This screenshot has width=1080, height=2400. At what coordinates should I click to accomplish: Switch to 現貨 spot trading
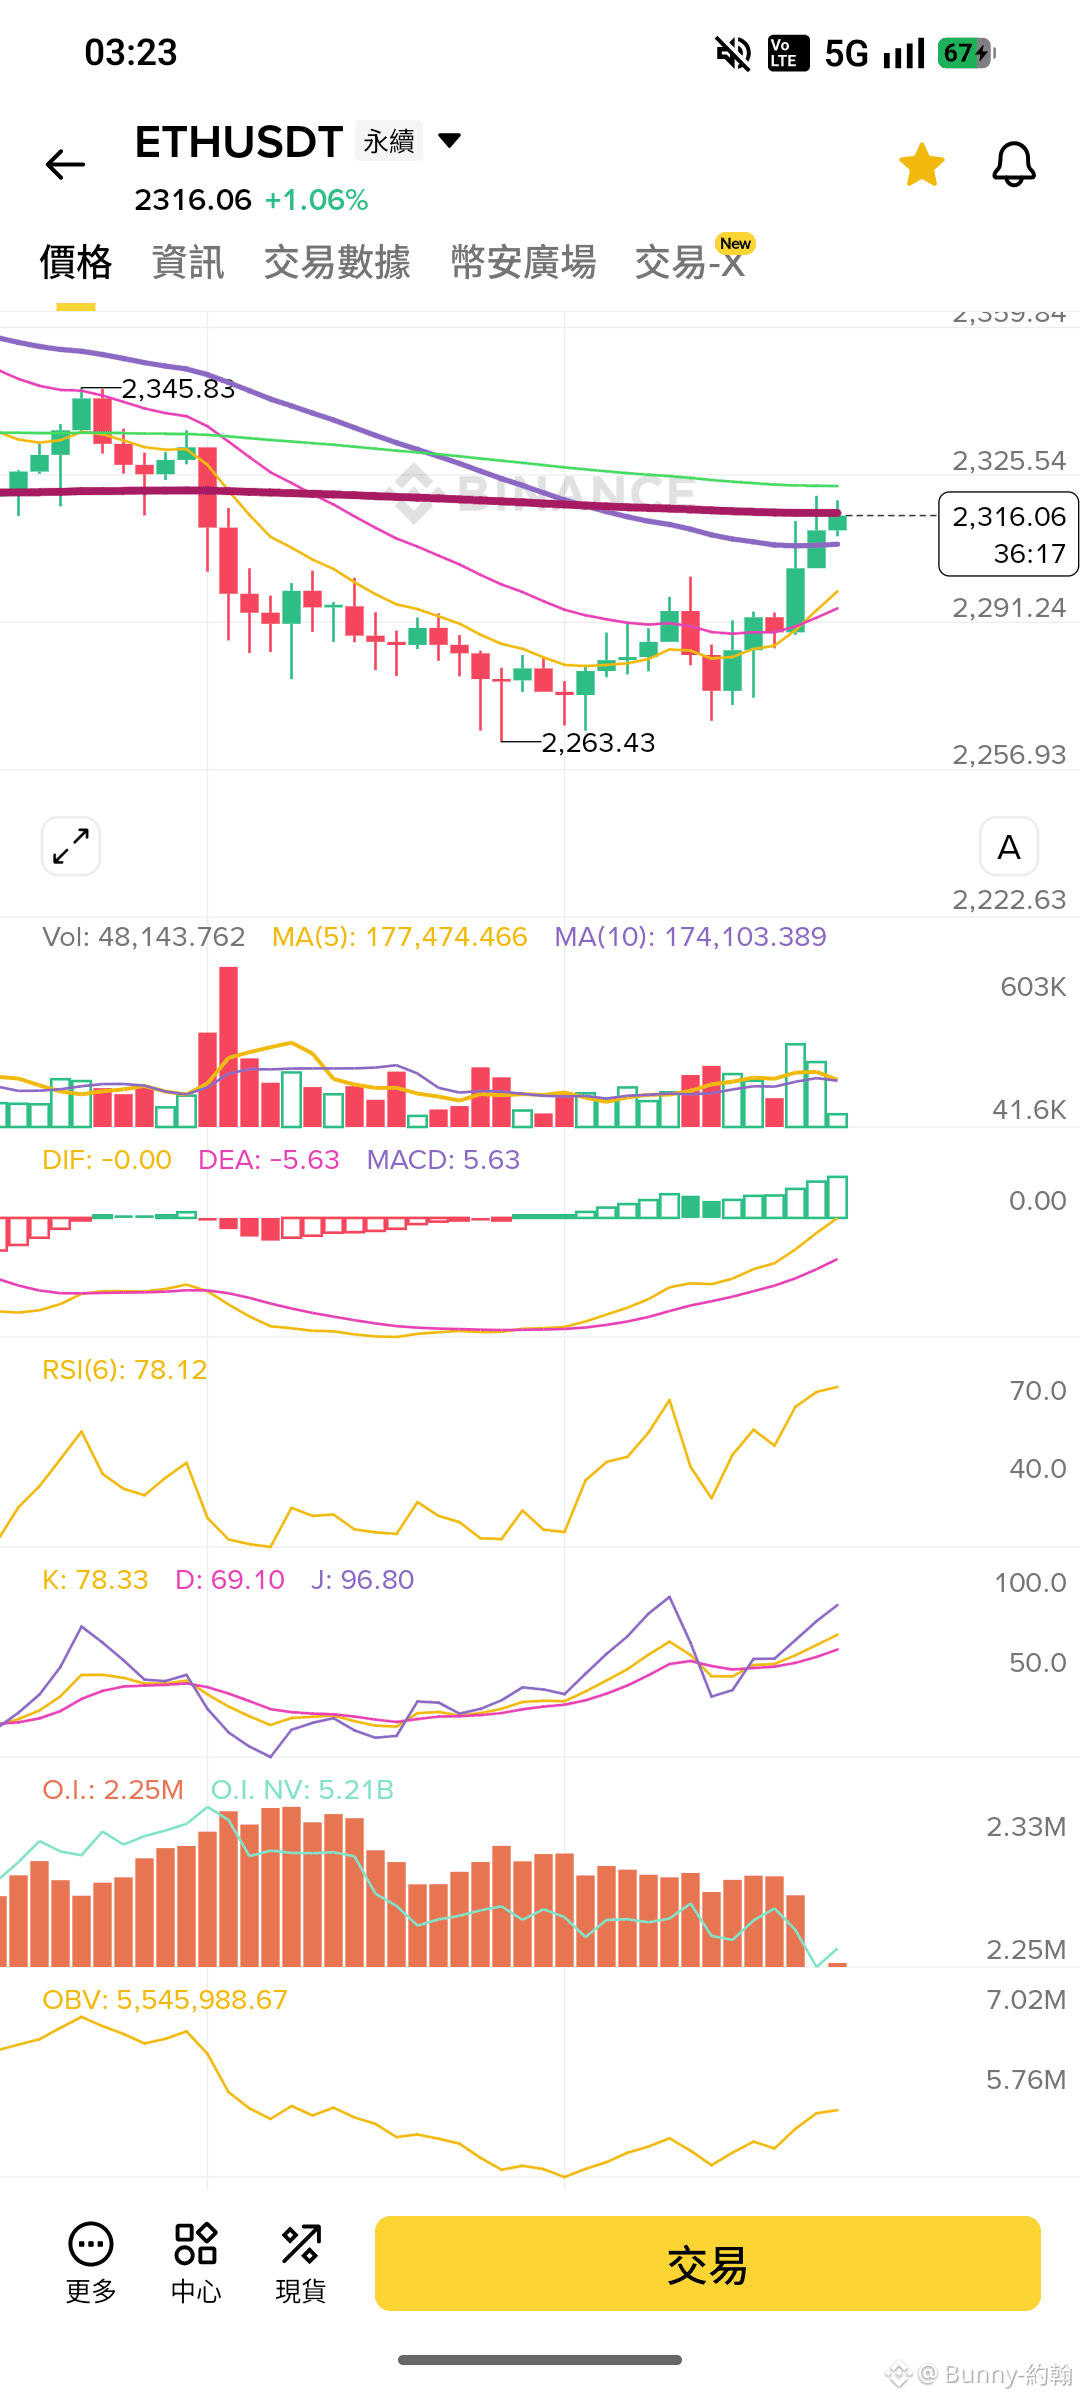point(301,2264)
